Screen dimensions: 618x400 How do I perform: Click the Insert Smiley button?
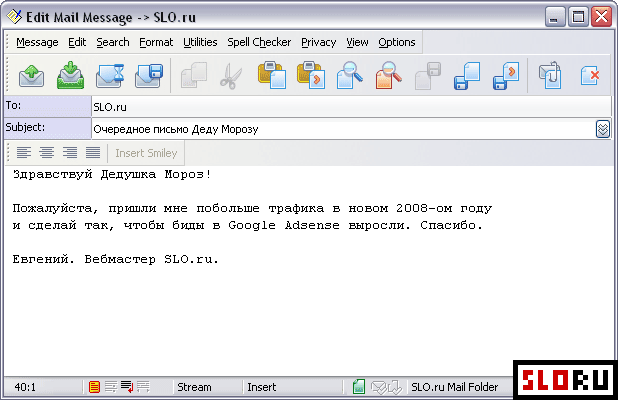146,153
